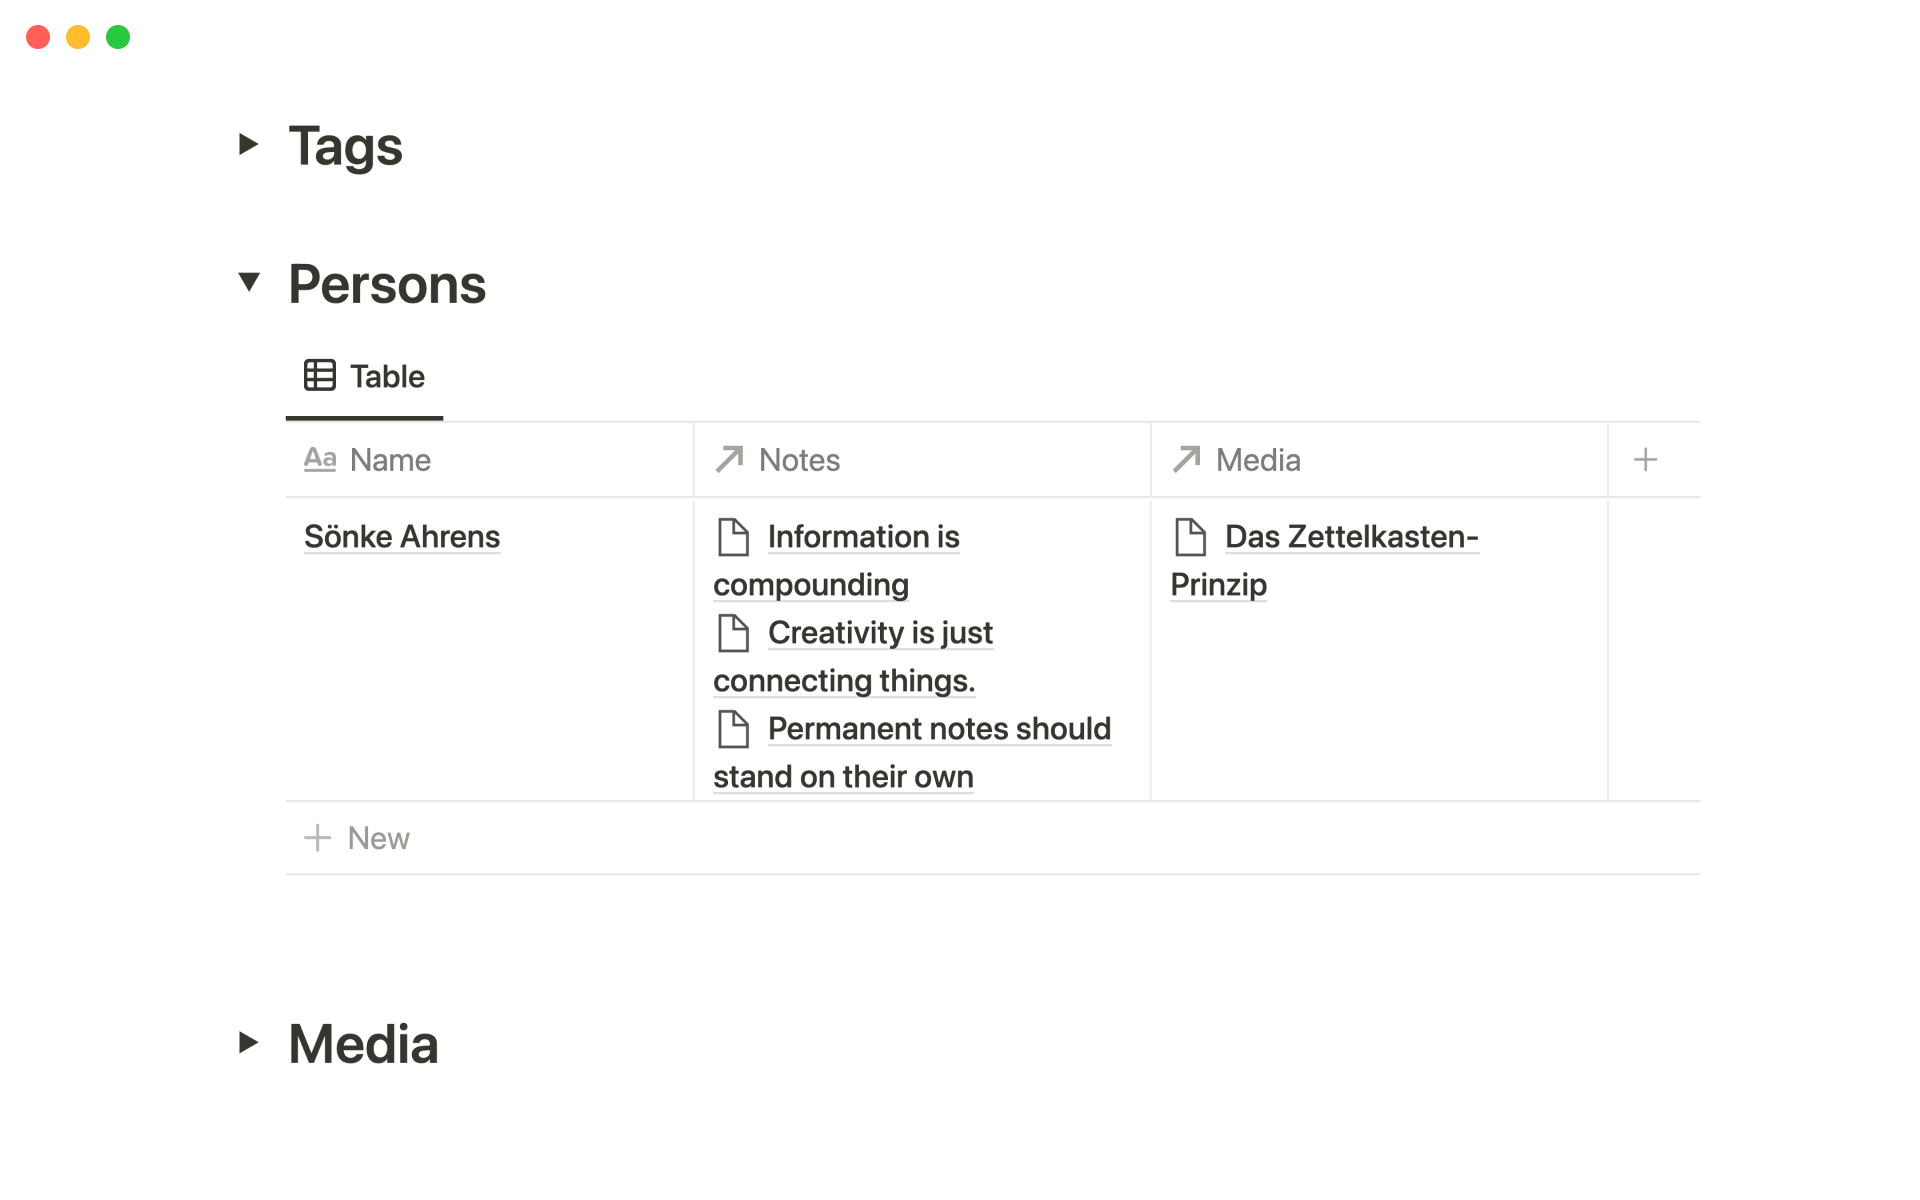The width and height of the screenshot is (1920, 1200).
Task: Open the 'Information is compounding' note
Action: pyautogui.click(x=863, y=537)
